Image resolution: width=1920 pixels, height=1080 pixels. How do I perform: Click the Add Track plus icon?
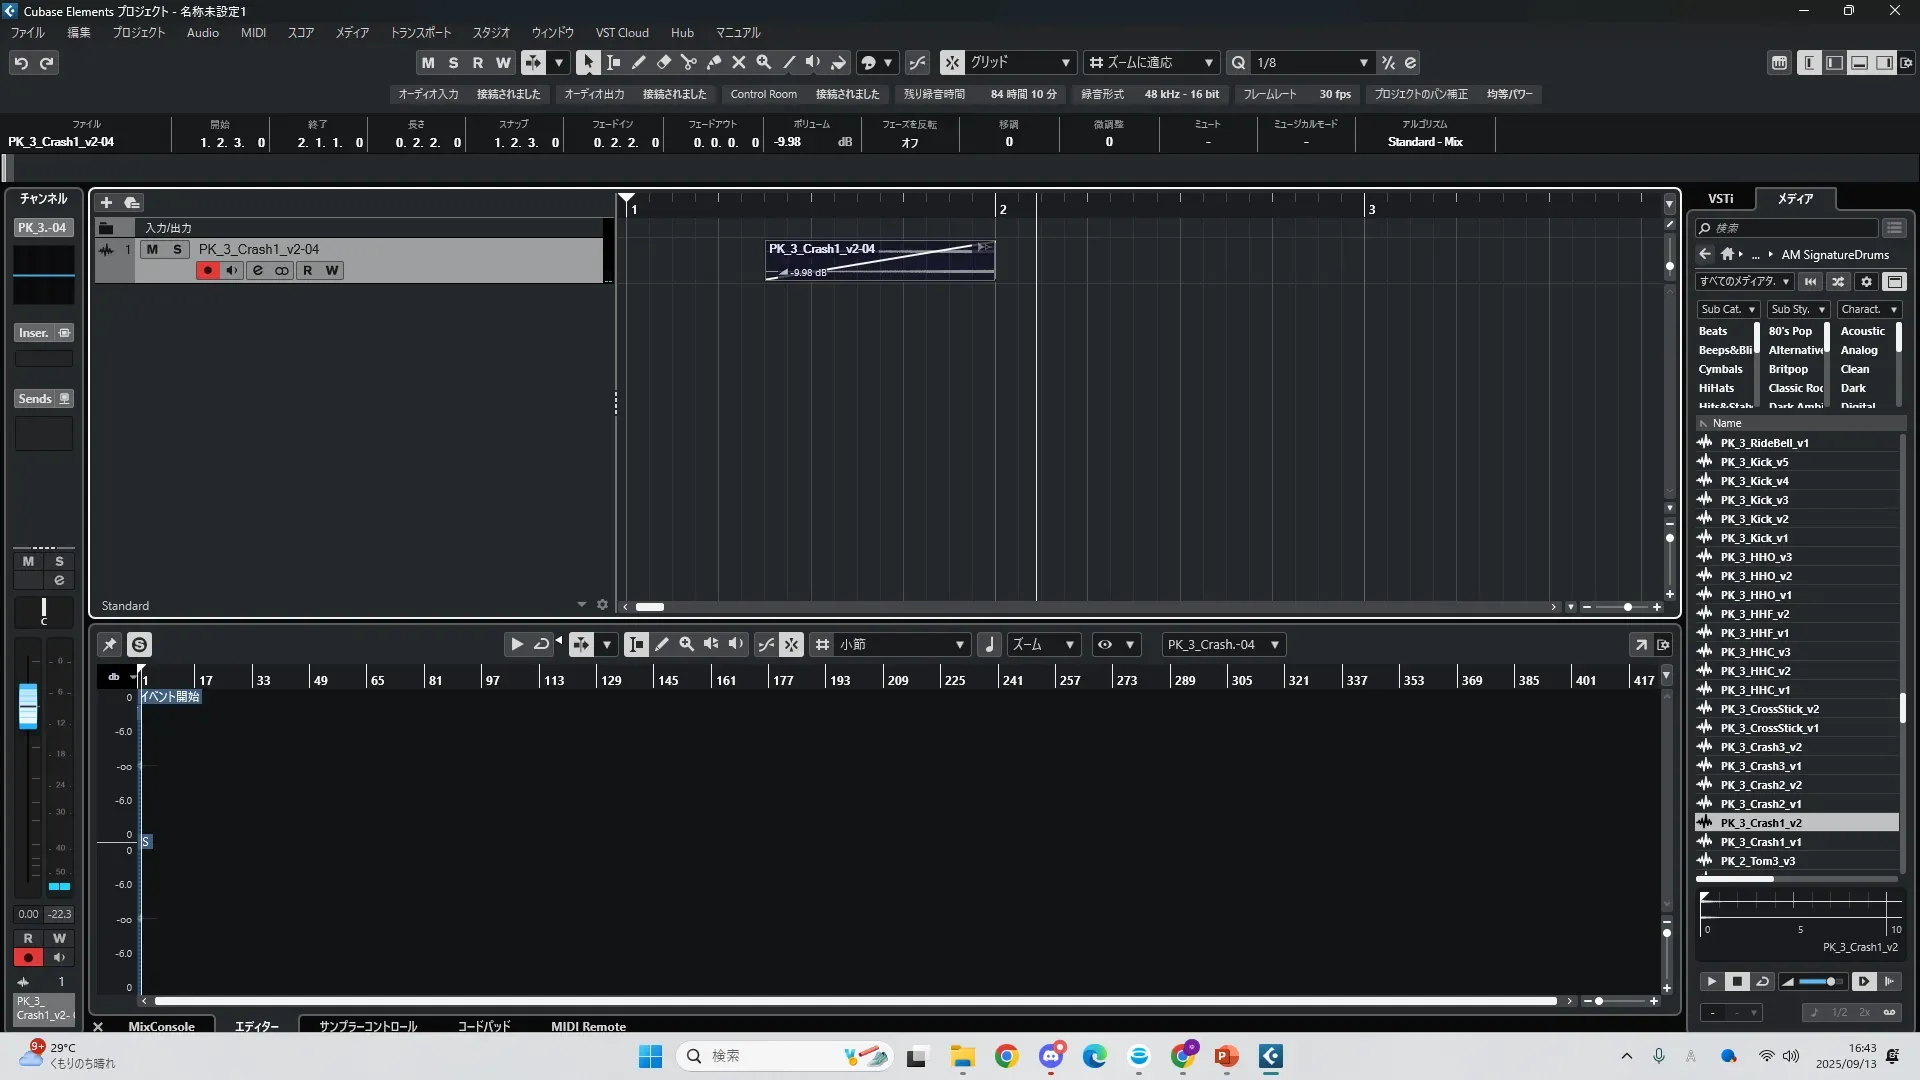106,202
